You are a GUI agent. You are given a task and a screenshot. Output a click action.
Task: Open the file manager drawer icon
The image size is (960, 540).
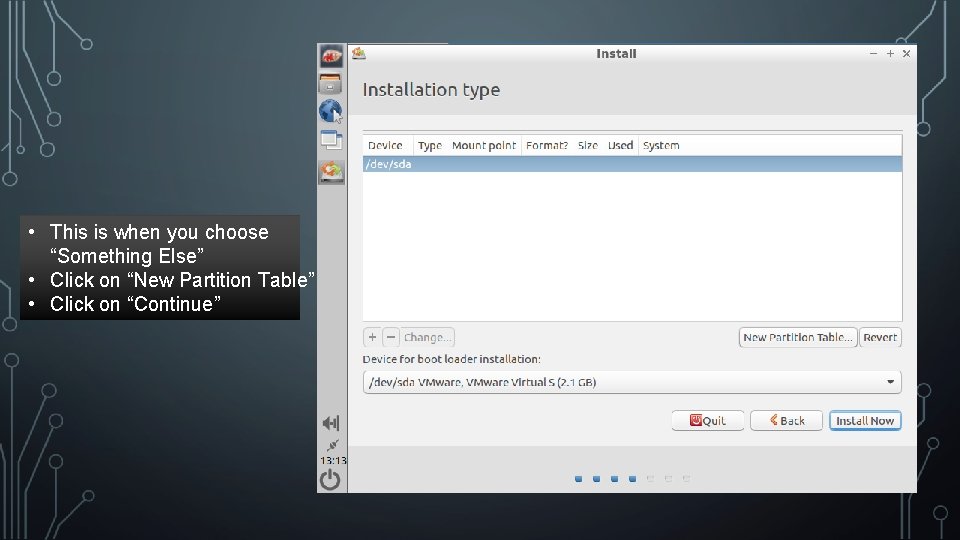[x=331, y=84]
